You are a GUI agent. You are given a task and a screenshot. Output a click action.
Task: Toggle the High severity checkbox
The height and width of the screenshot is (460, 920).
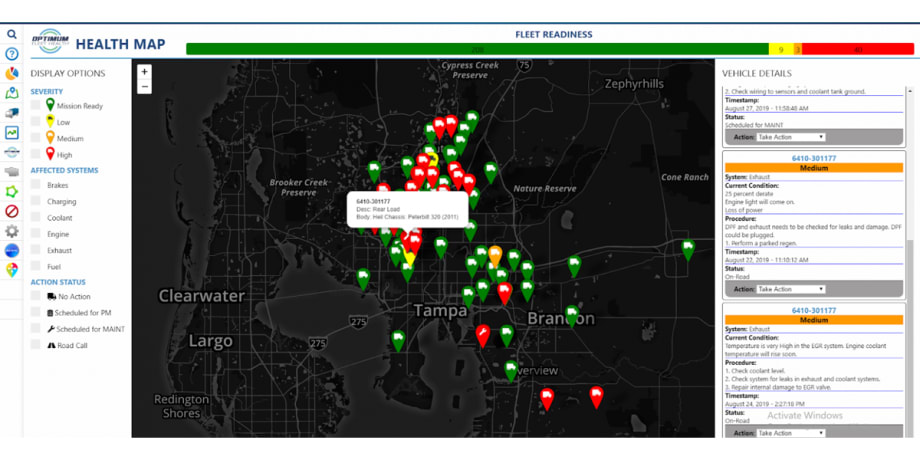click(36, 154)
